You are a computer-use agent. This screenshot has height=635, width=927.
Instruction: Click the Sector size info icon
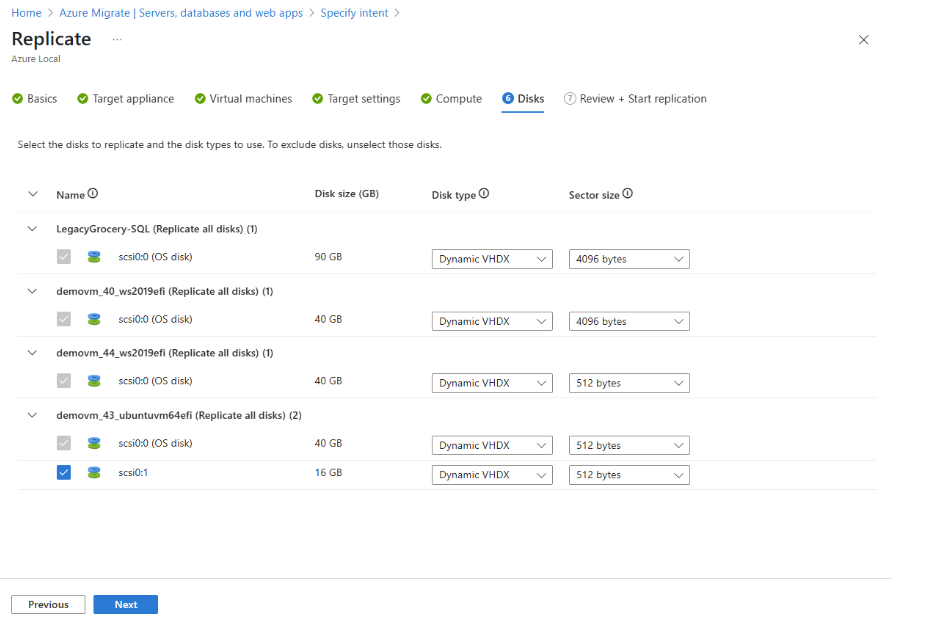tap(626, 194)
